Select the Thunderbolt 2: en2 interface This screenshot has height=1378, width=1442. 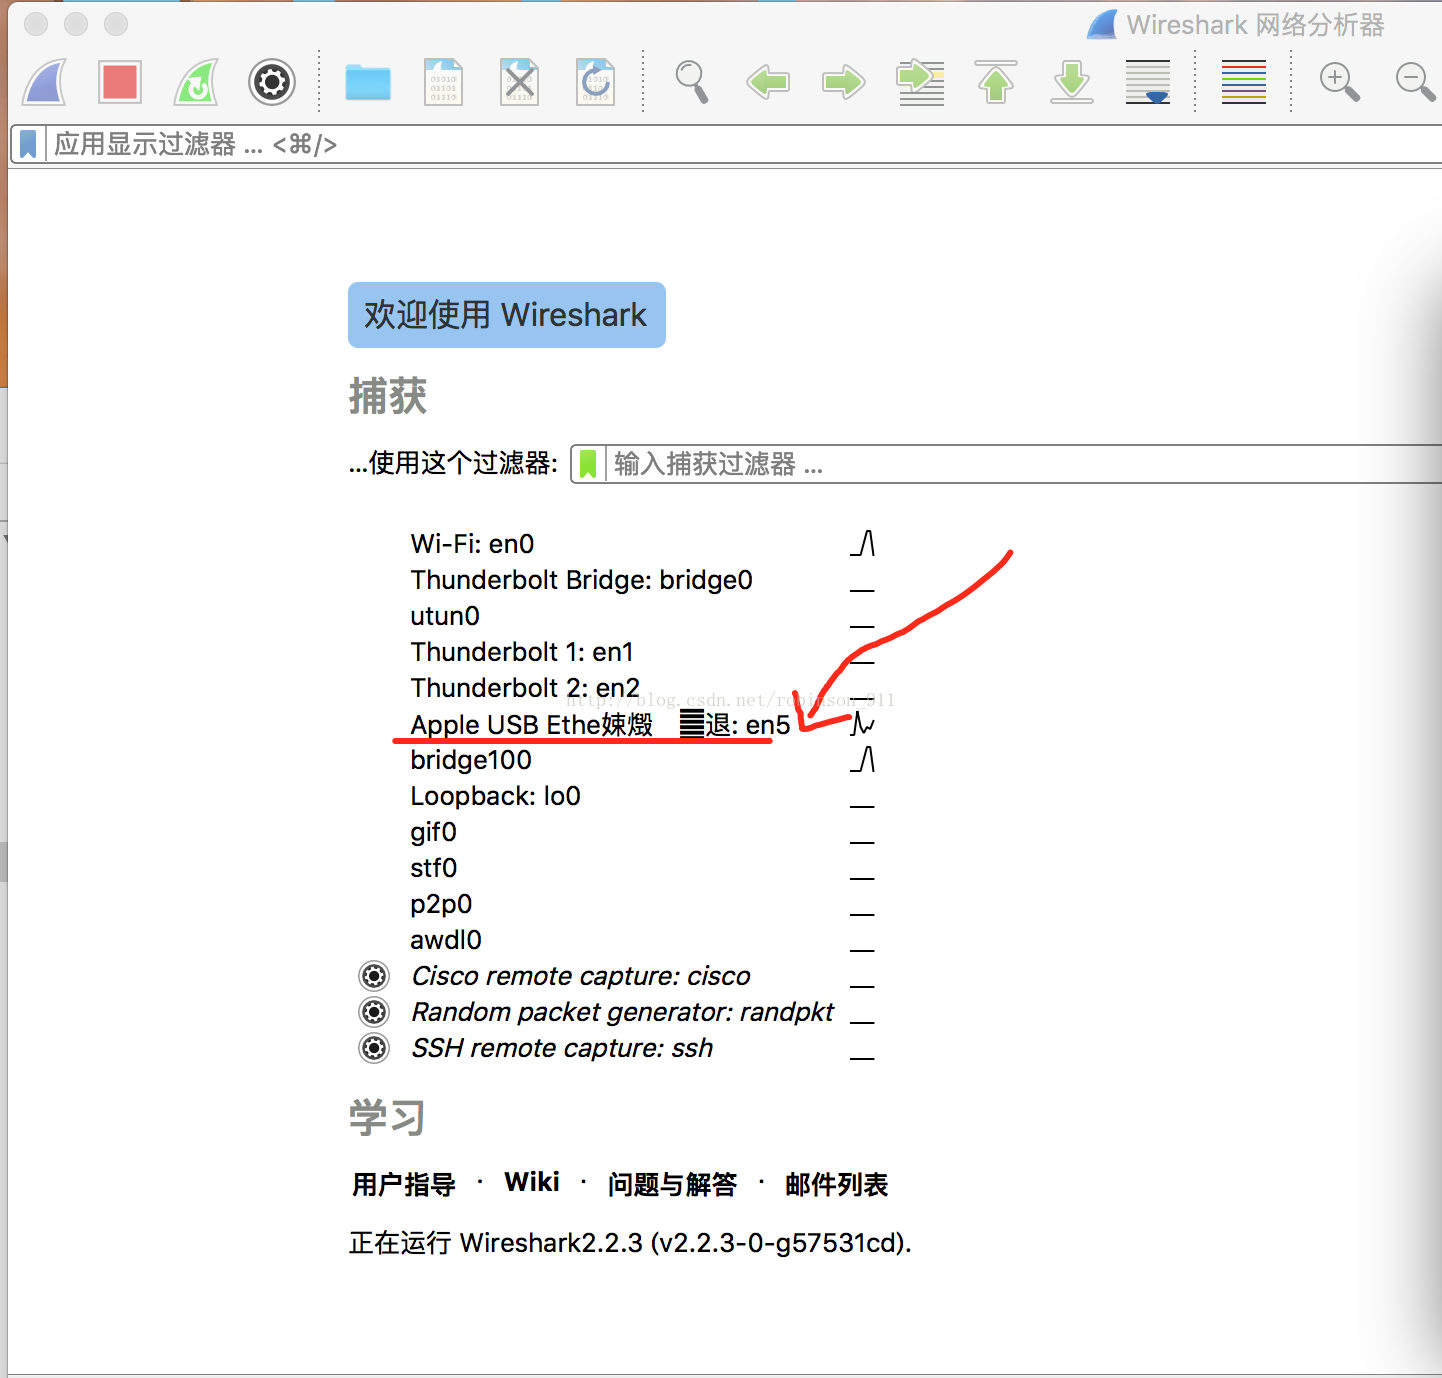[525, 688]
